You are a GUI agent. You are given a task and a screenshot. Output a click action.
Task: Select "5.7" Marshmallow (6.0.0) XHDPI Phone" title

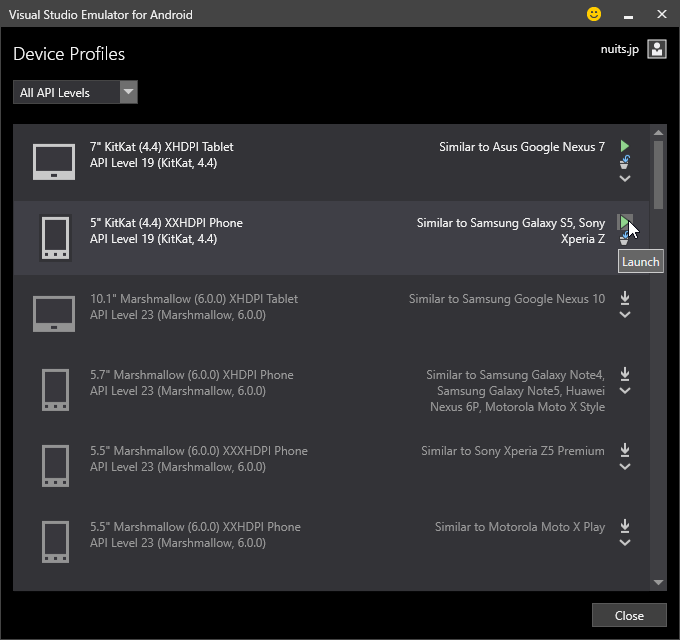coord(192,375)
